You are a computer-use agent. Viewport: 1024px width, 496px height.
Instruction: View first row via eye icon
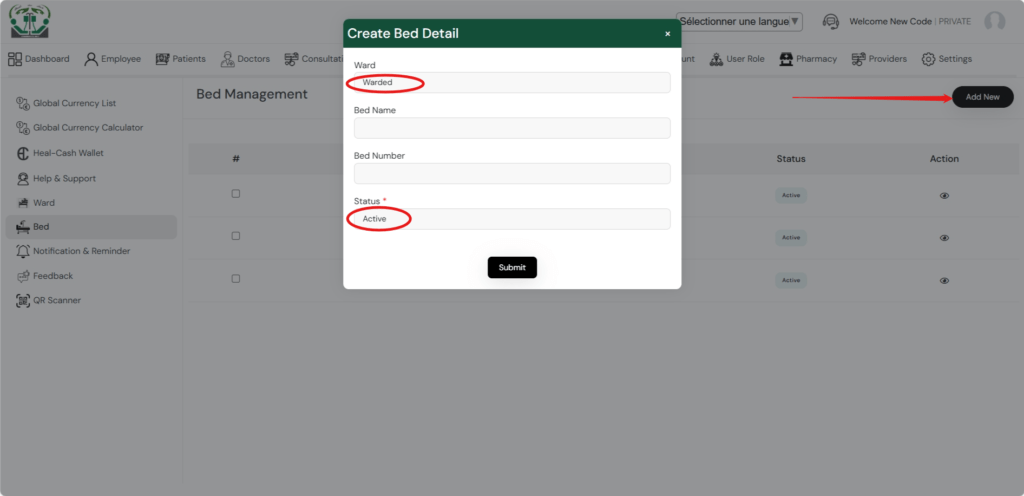[x=944, y=196]
